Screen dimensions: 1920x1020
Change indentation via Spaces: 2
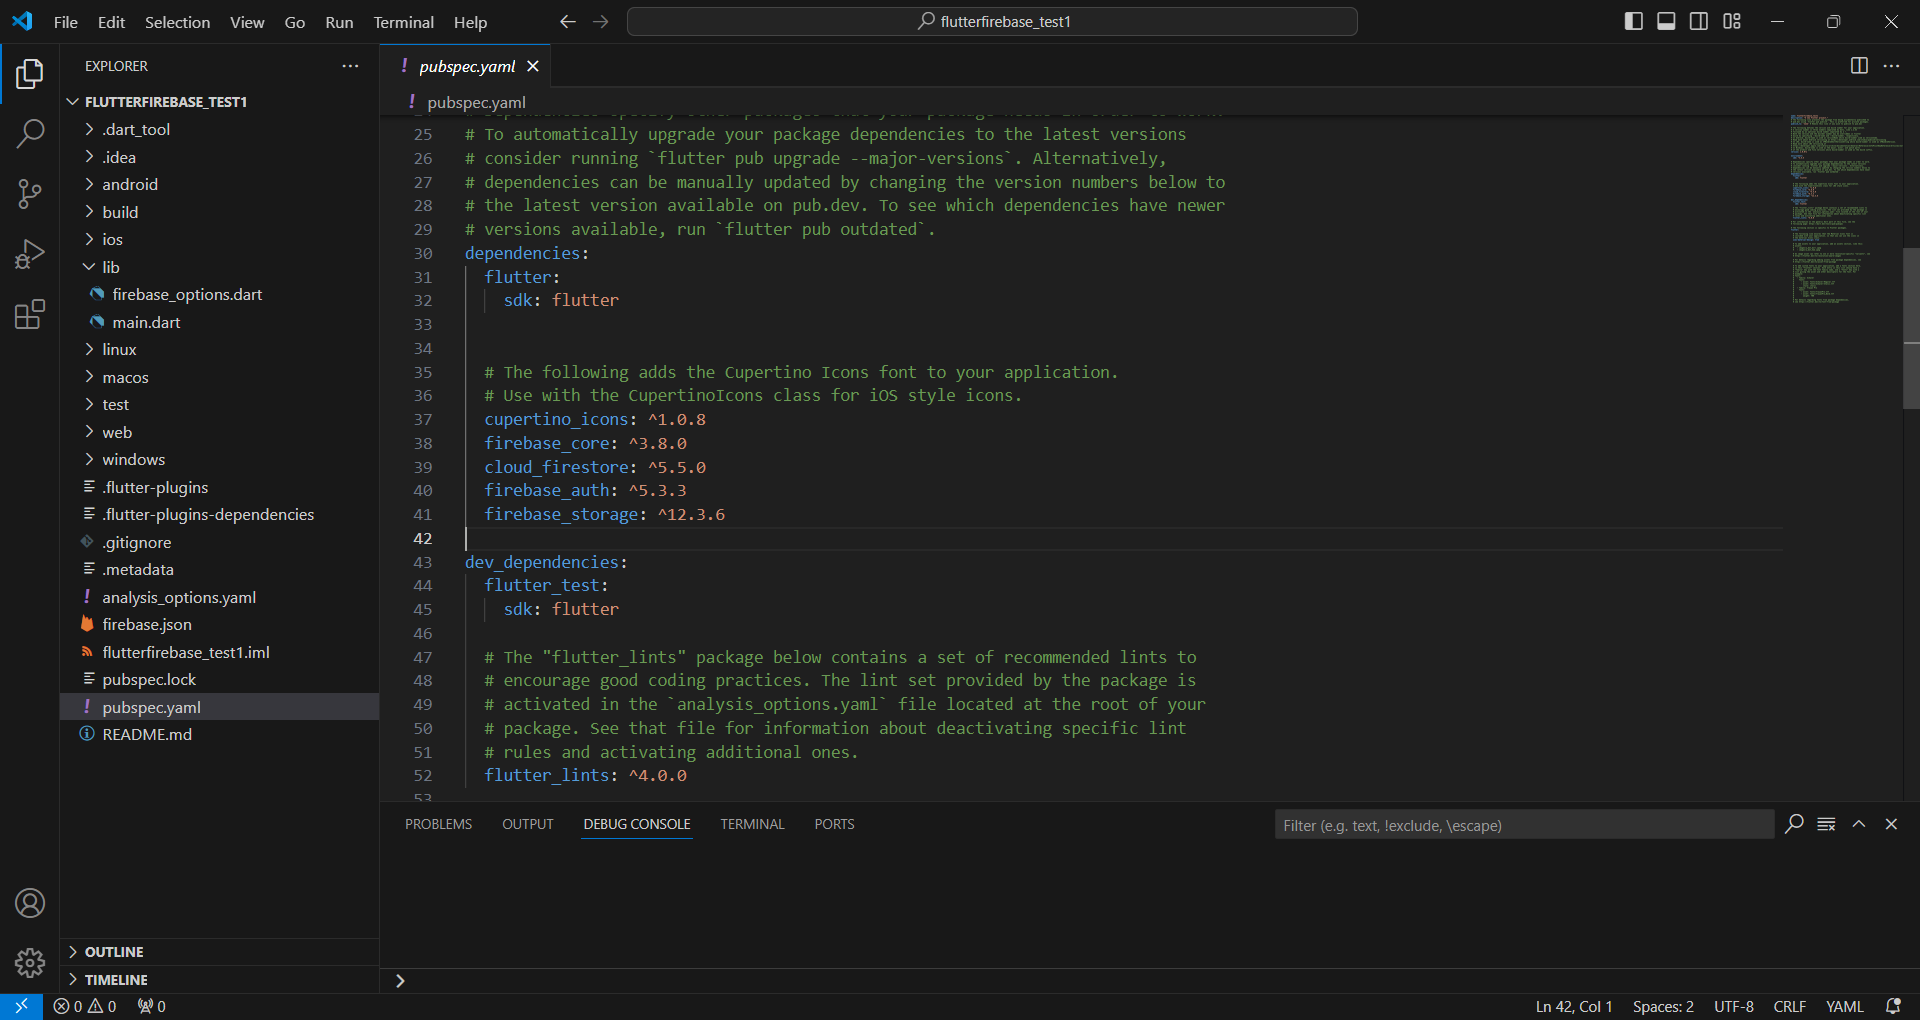[x=1663, y=1006]
